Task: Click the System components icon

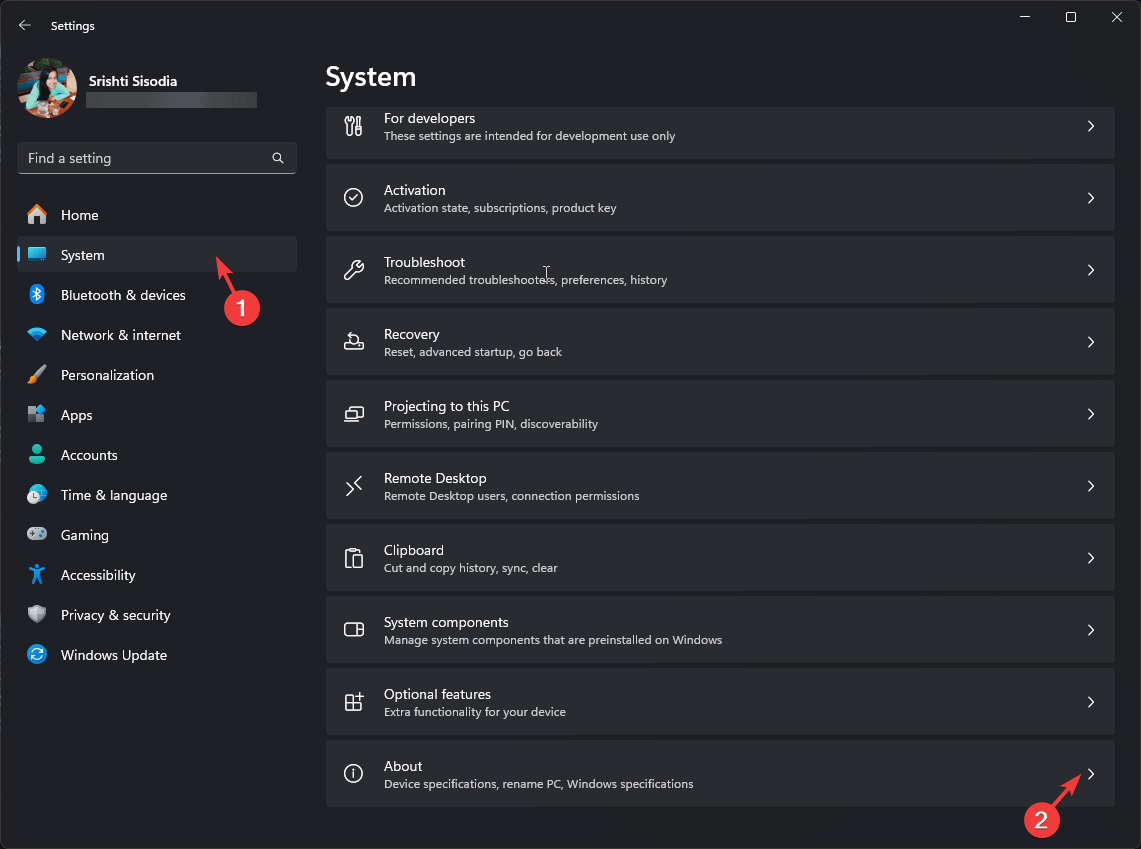Action: pos(354,630)
